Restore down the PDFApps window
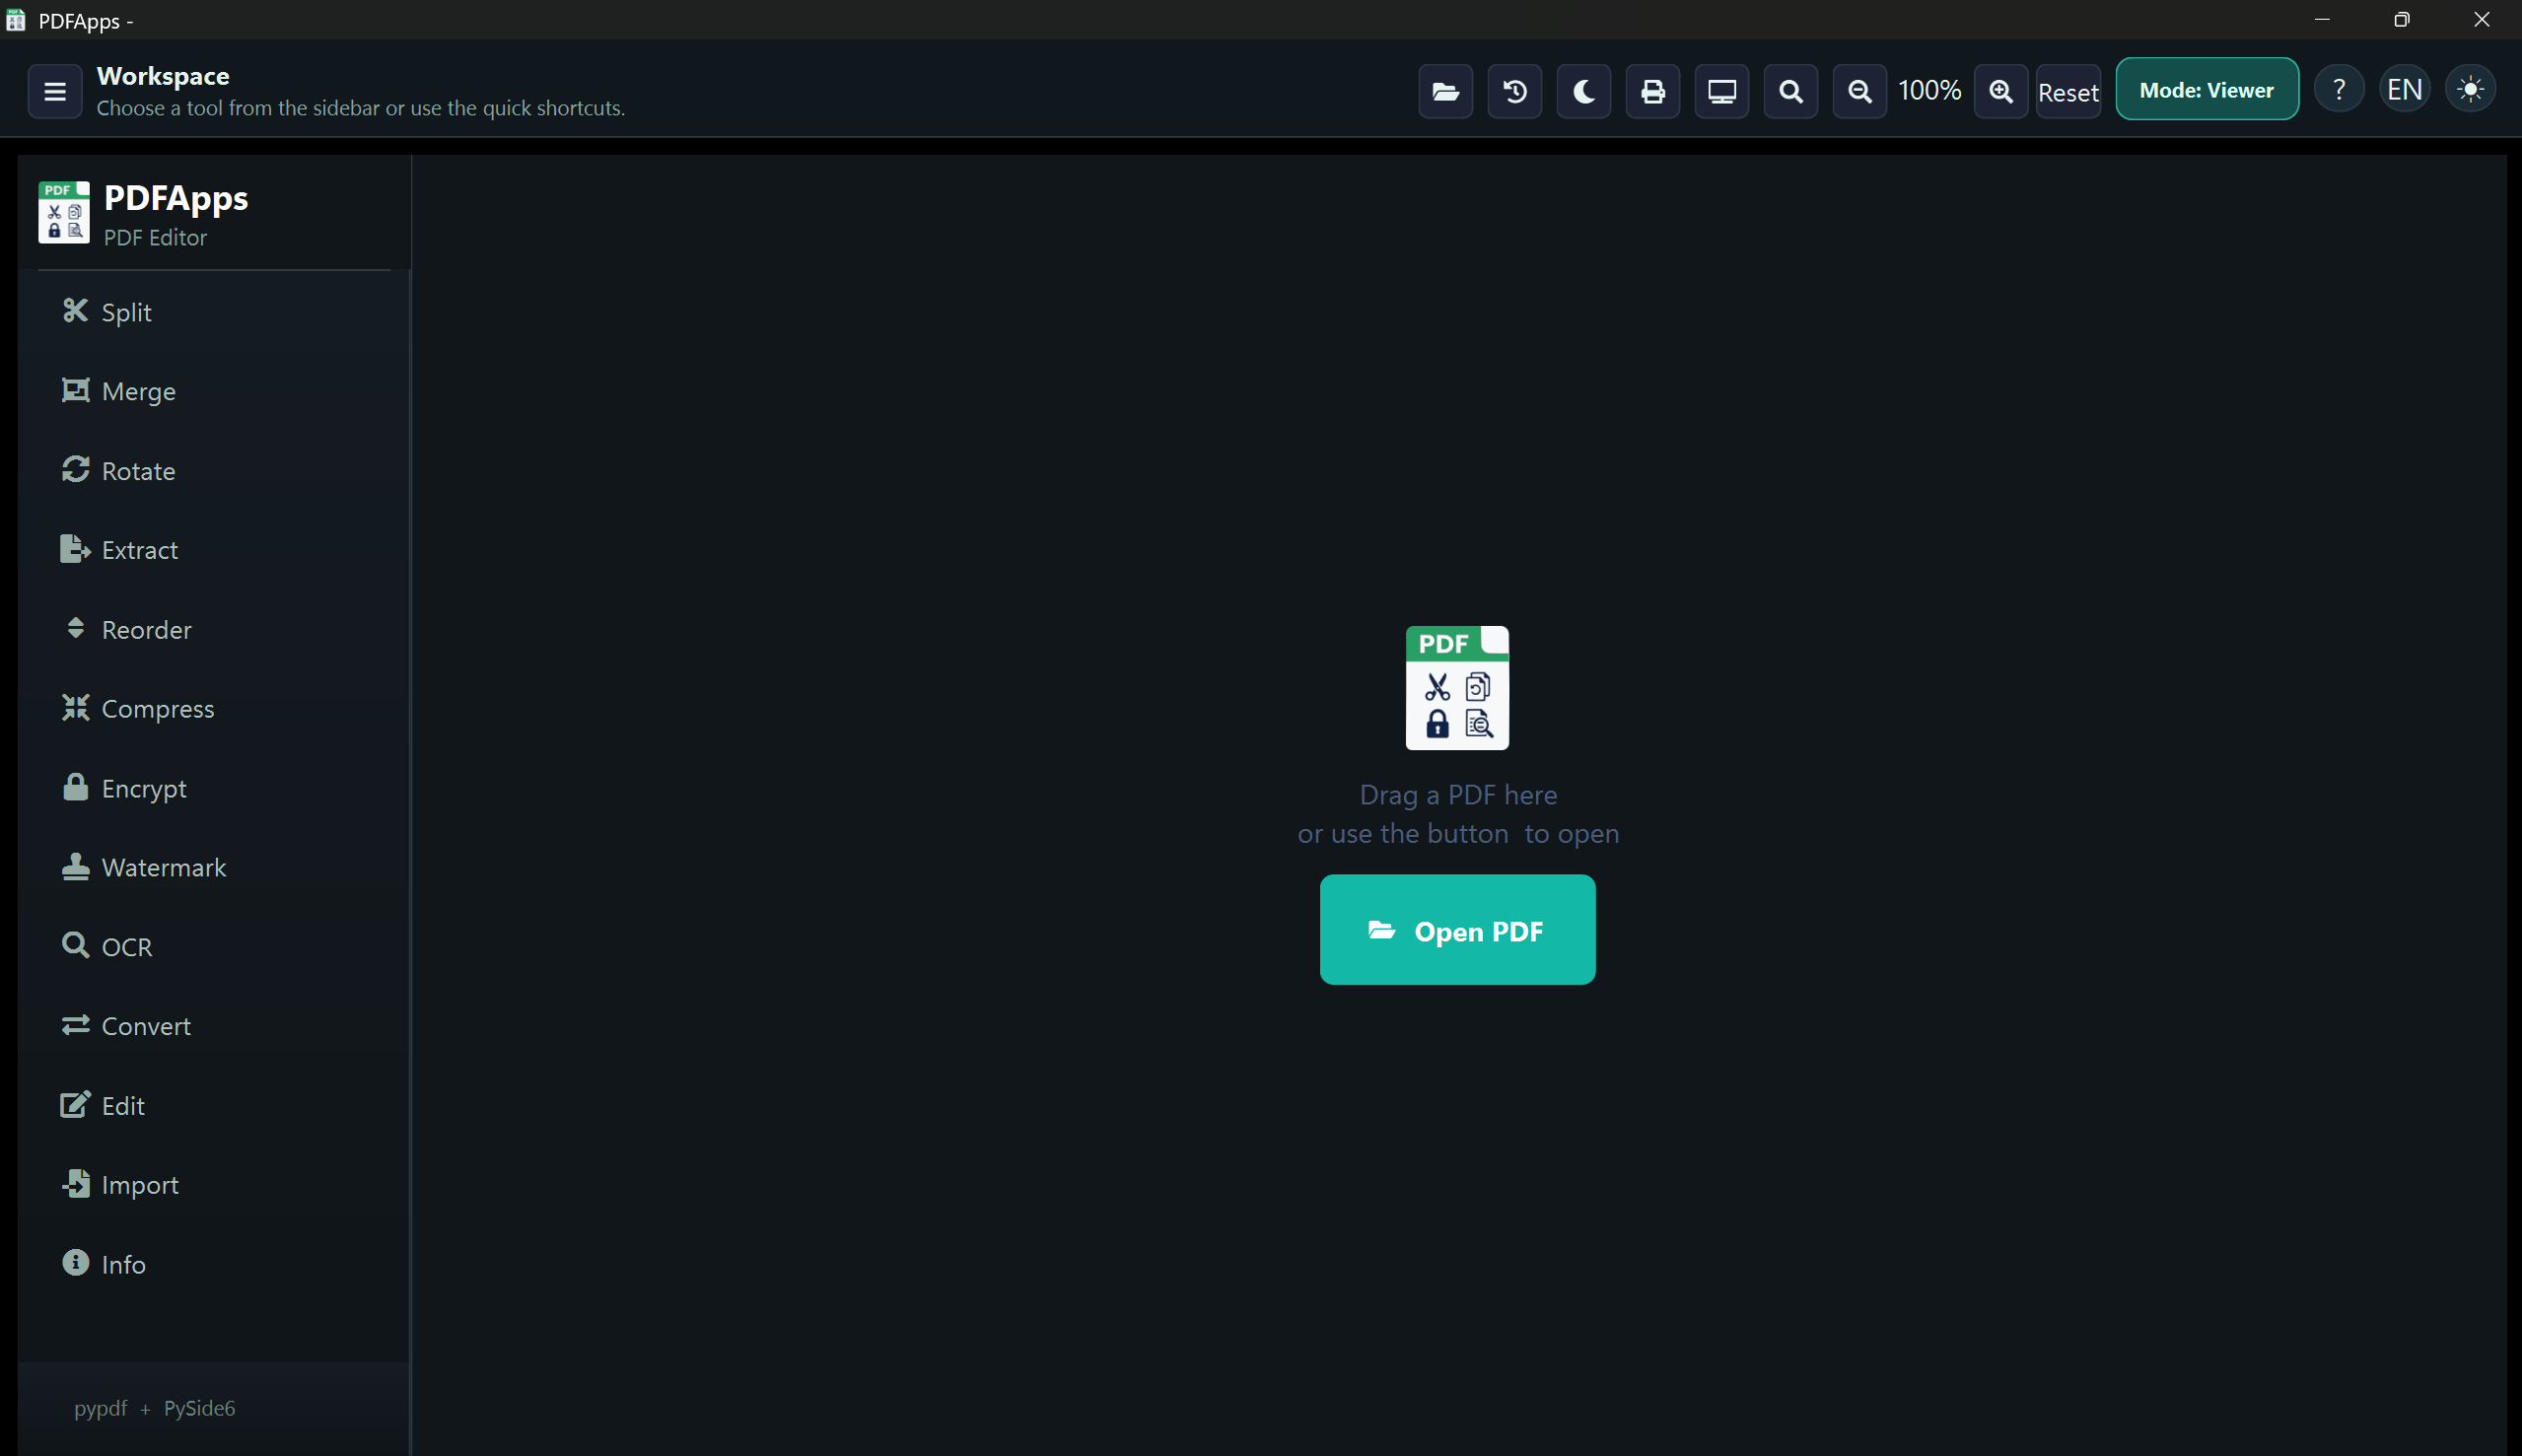Screen dimensions: 2522x1456 click(x=2402, y=19)
